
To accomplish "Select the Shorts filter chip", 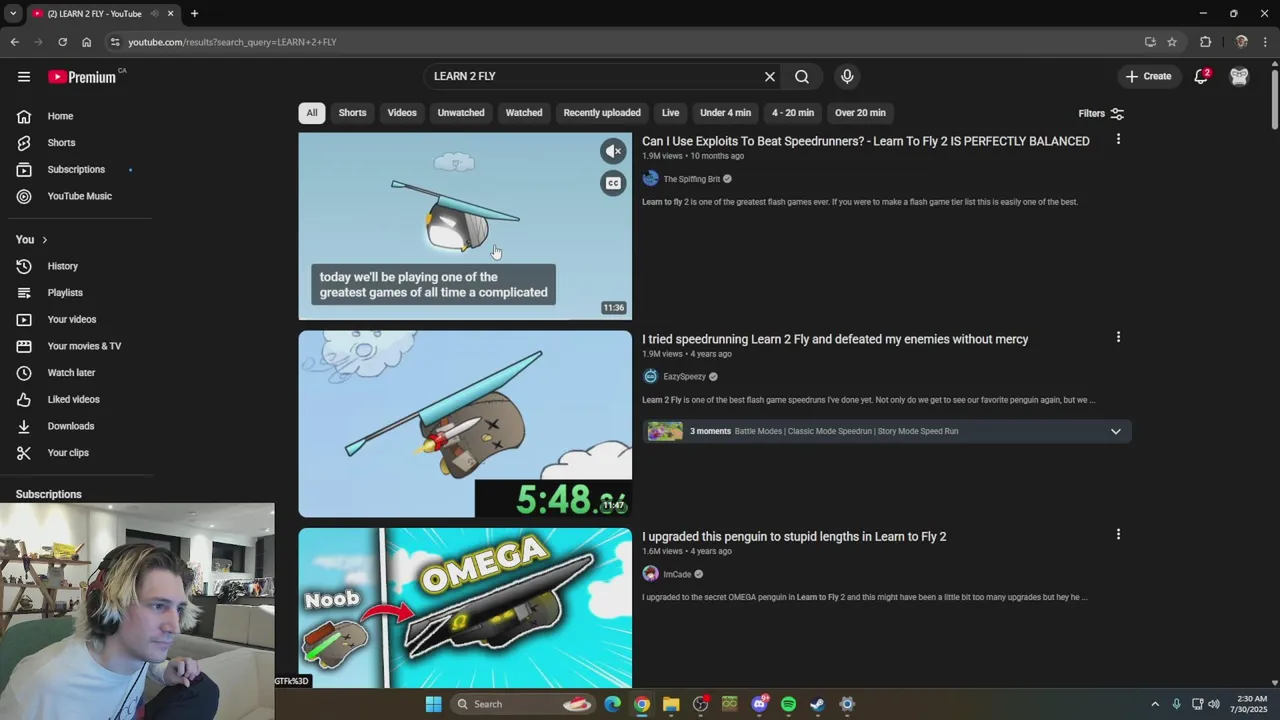I will point(352,113).
